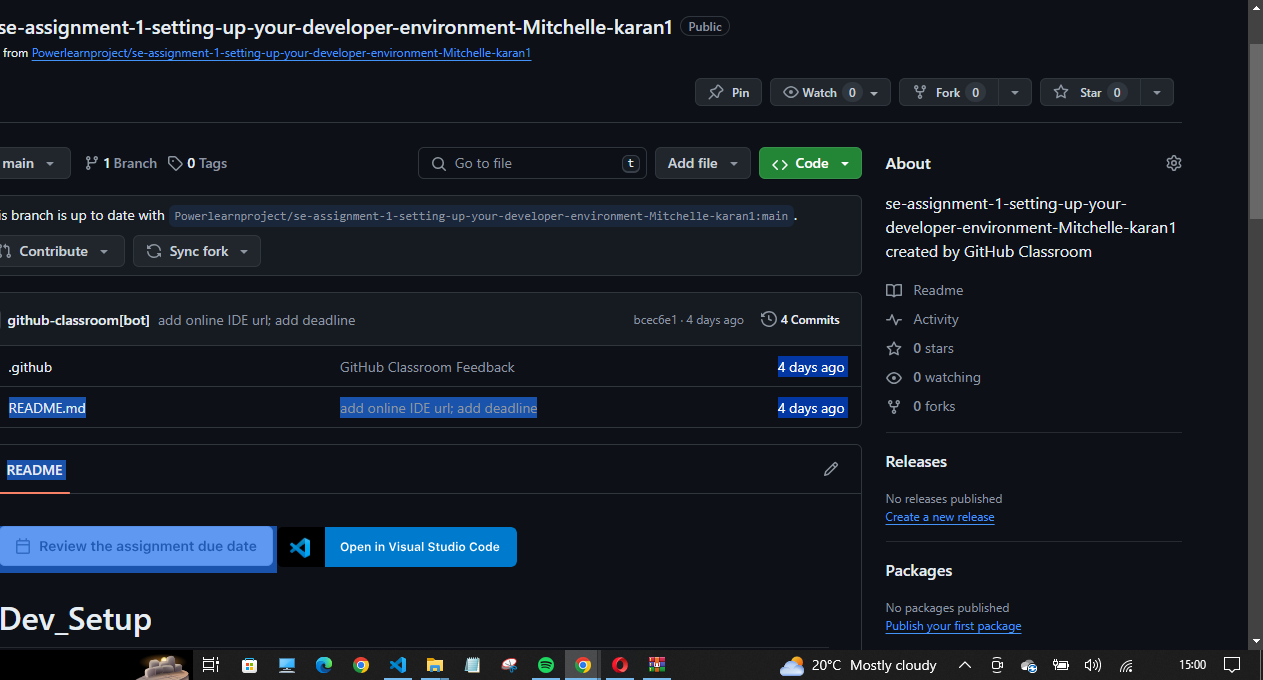Open Wi-Fi network settings in tray
This screenshot has width=1263, height=680.
1126,665
